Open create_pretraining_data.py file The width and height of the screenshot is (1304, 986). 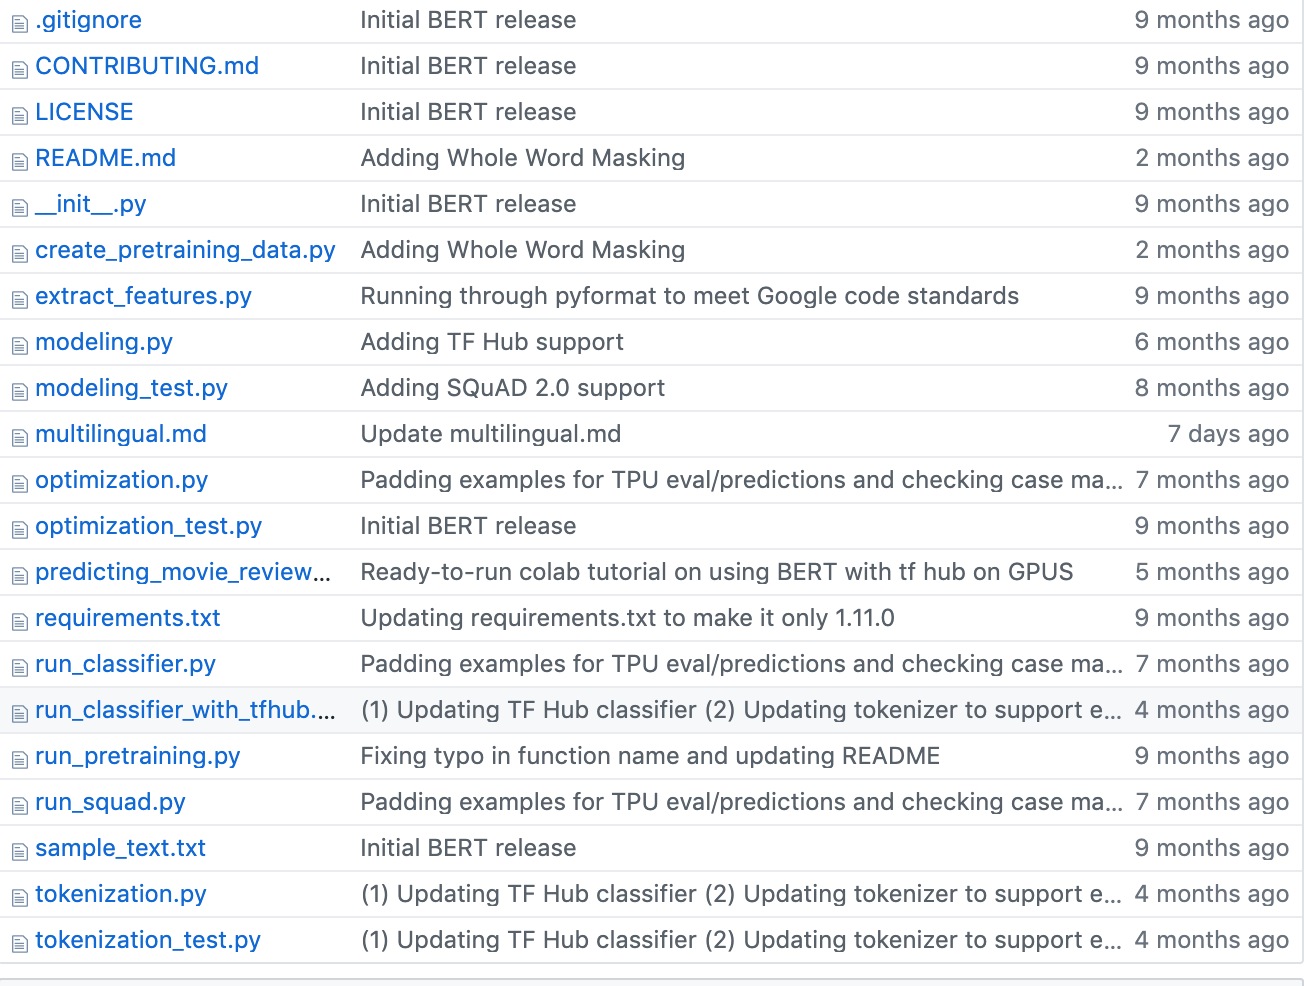[x=185, y=250]
